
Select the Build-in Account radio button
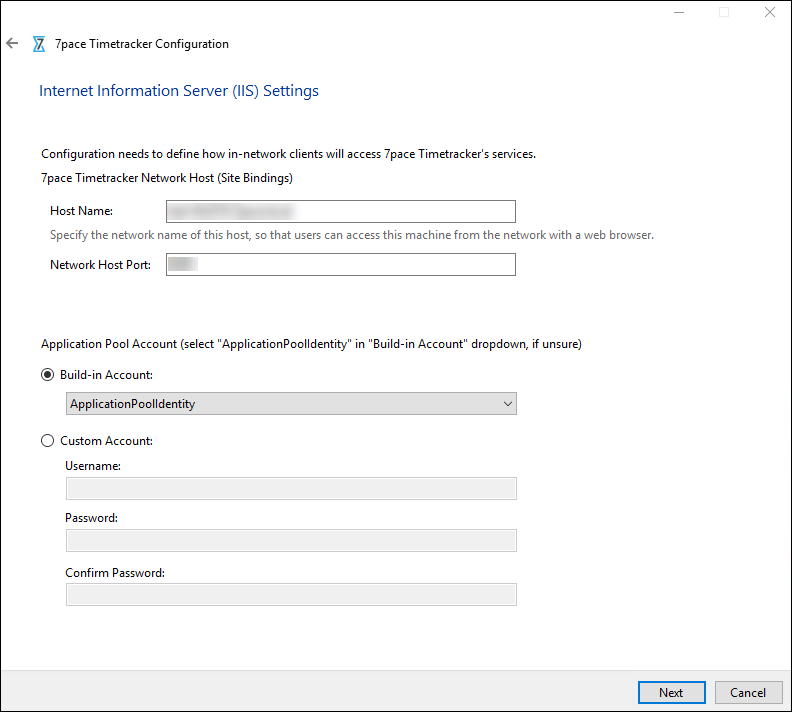tap(47, 375)
